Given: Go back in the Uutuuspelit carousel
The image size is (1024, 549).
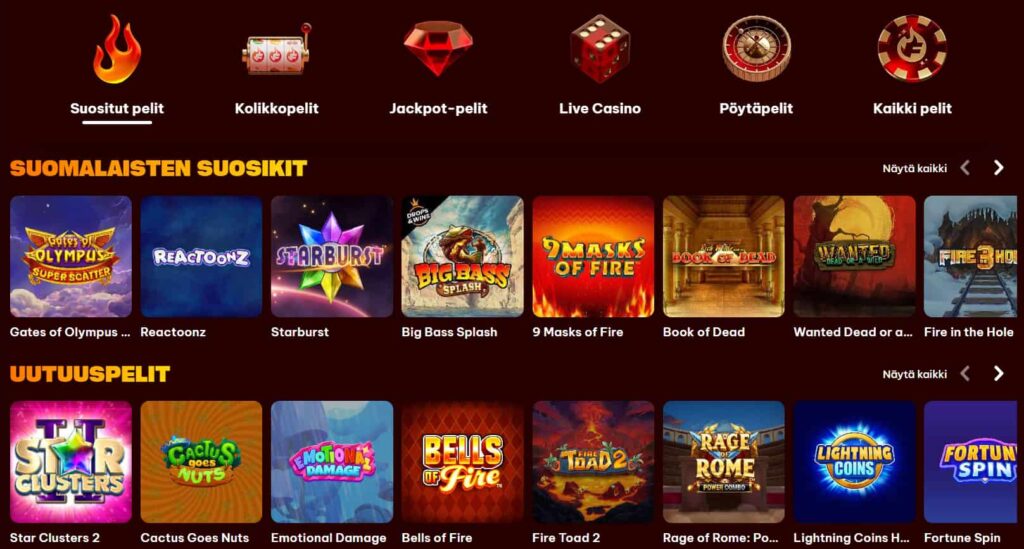Looking at the screenshot, I should point(965,373).
